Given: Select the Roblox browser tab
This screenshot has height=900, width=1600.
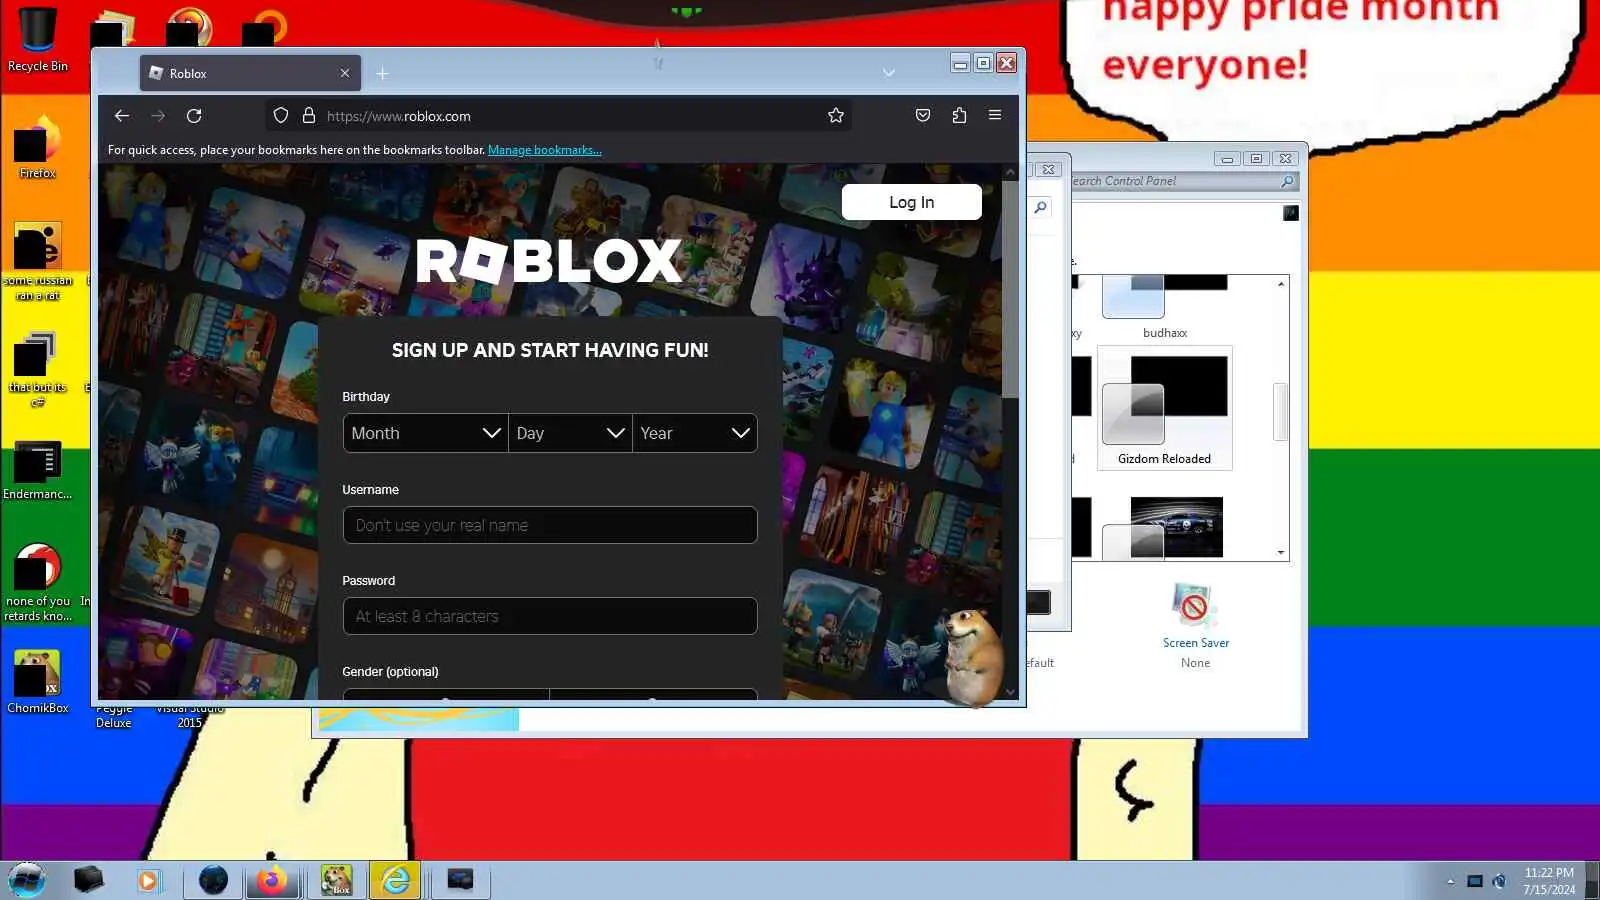Looking at the screenshot, I should click(x=250, y=73).
